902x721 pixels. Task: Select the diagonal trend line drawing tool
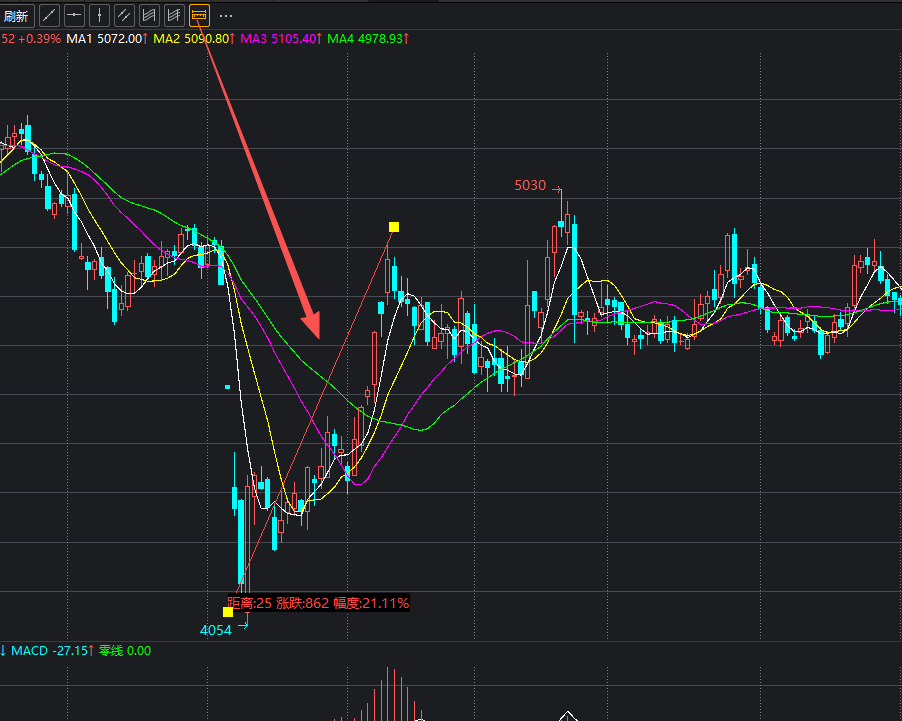tap(49, 15)
